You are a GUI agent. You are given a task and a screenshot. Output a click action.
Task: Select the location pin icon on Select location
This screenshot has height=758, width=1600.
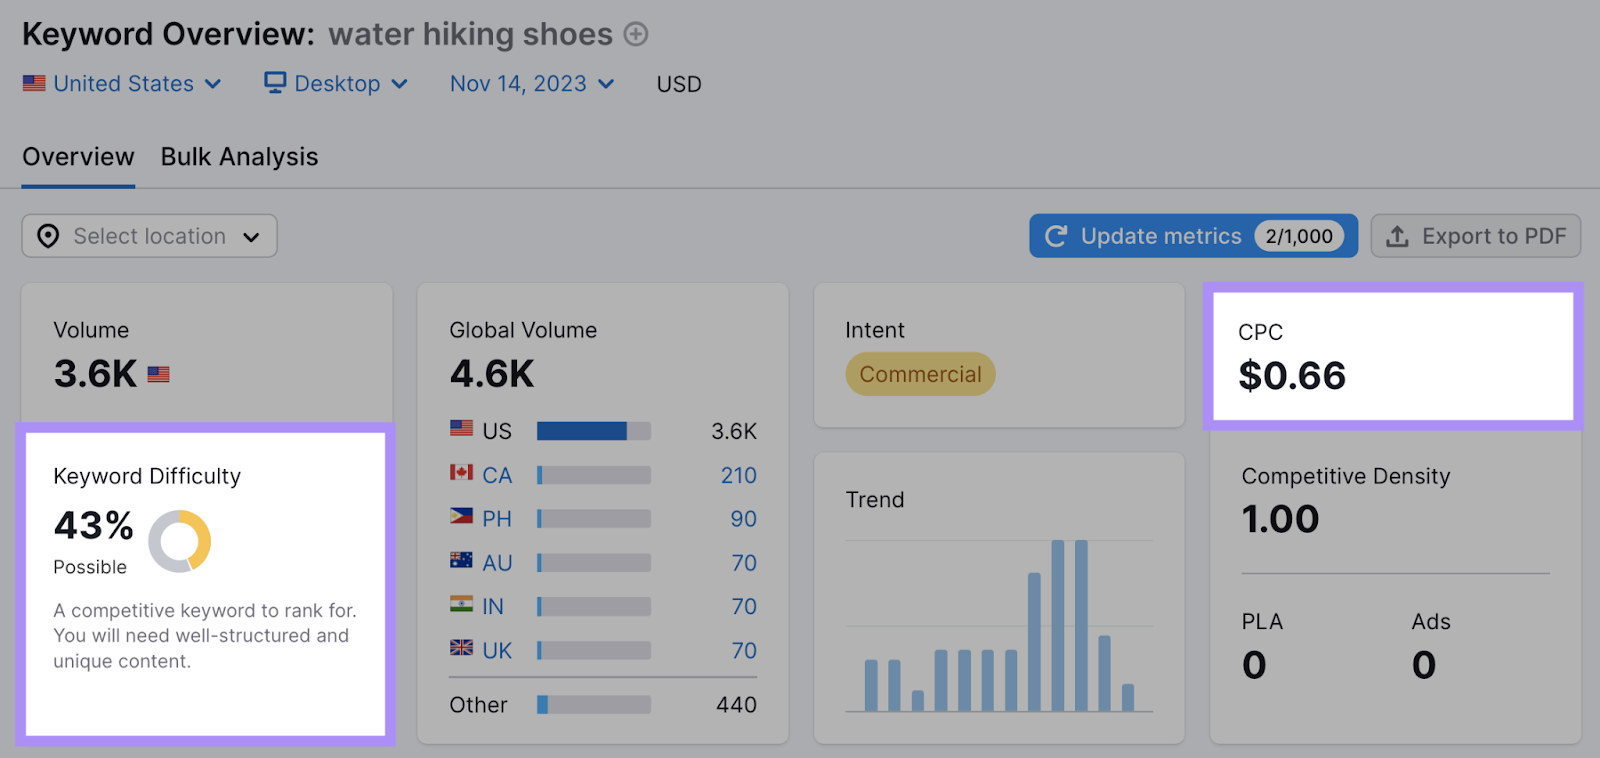tap(48, 236)
